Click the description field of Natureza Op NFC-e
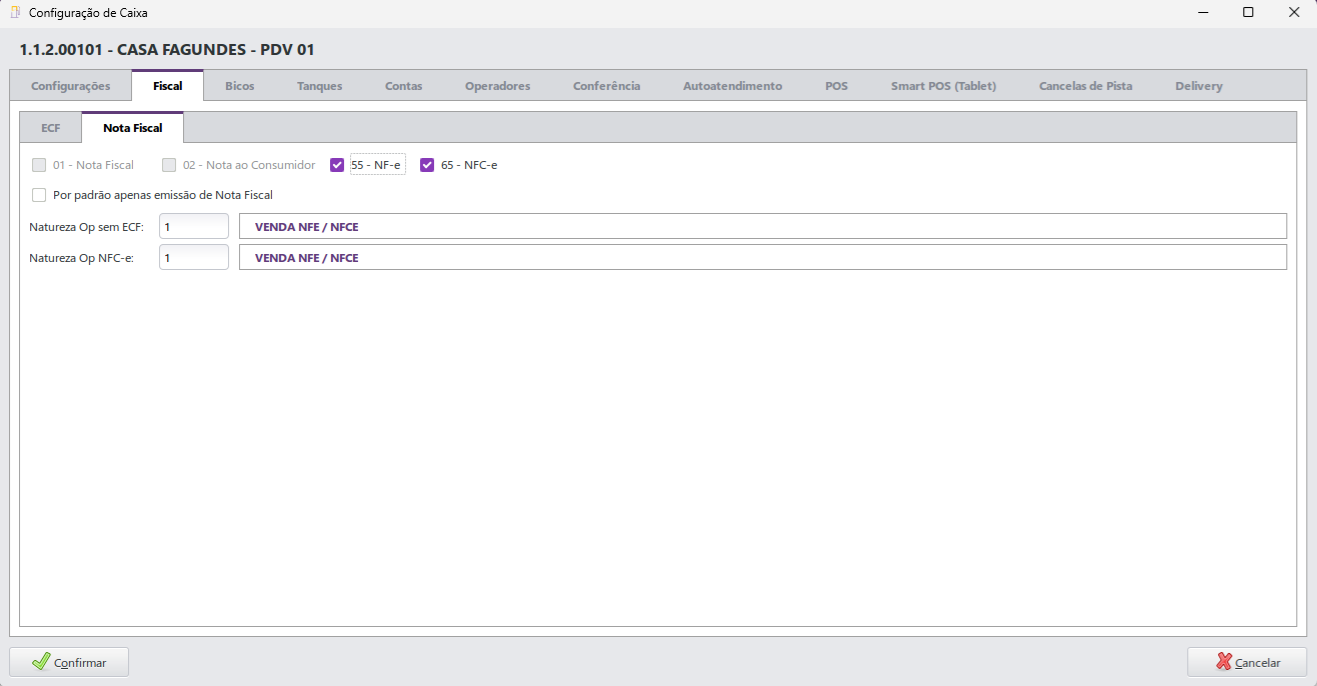Screen dimensions: 1317x686 coord(763,257)
